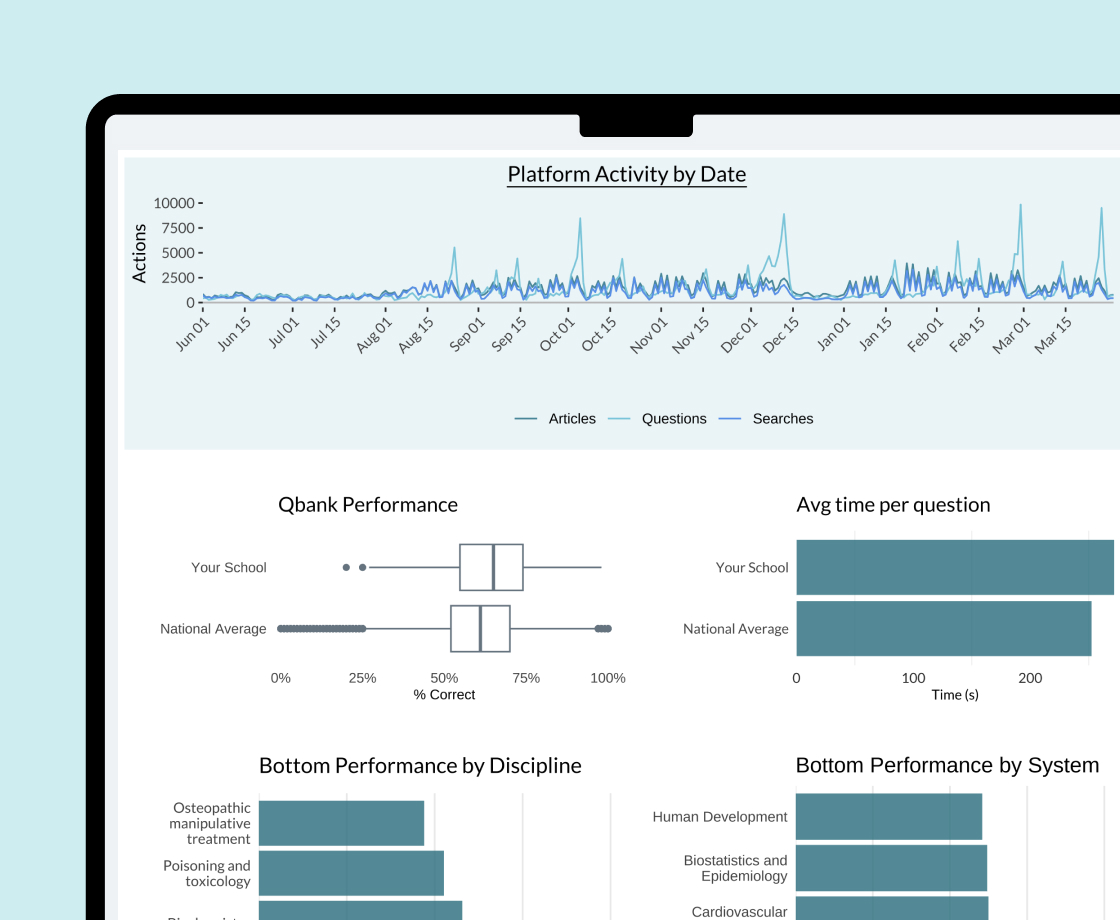Click the Bottom Performance by Discipline title
The height and width of the screenshot is (920, 1120).
[420, 766]
